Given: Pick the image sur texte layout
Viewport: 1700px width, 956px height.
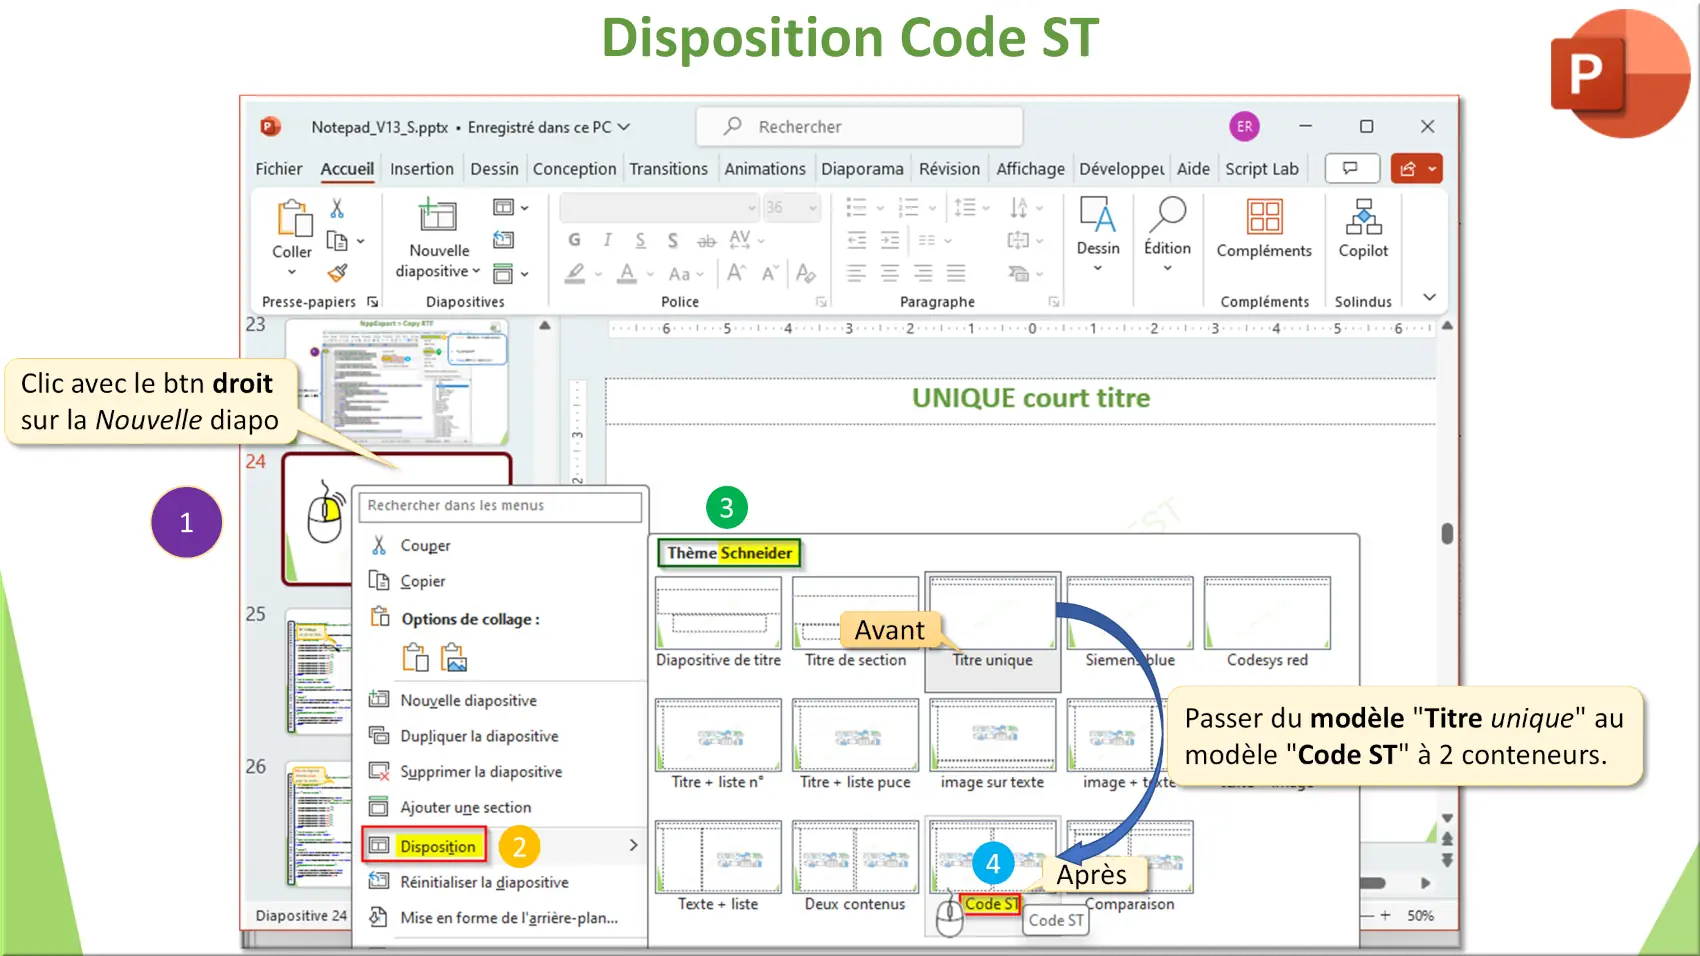Looking at the screenshot, I should 992,744.
